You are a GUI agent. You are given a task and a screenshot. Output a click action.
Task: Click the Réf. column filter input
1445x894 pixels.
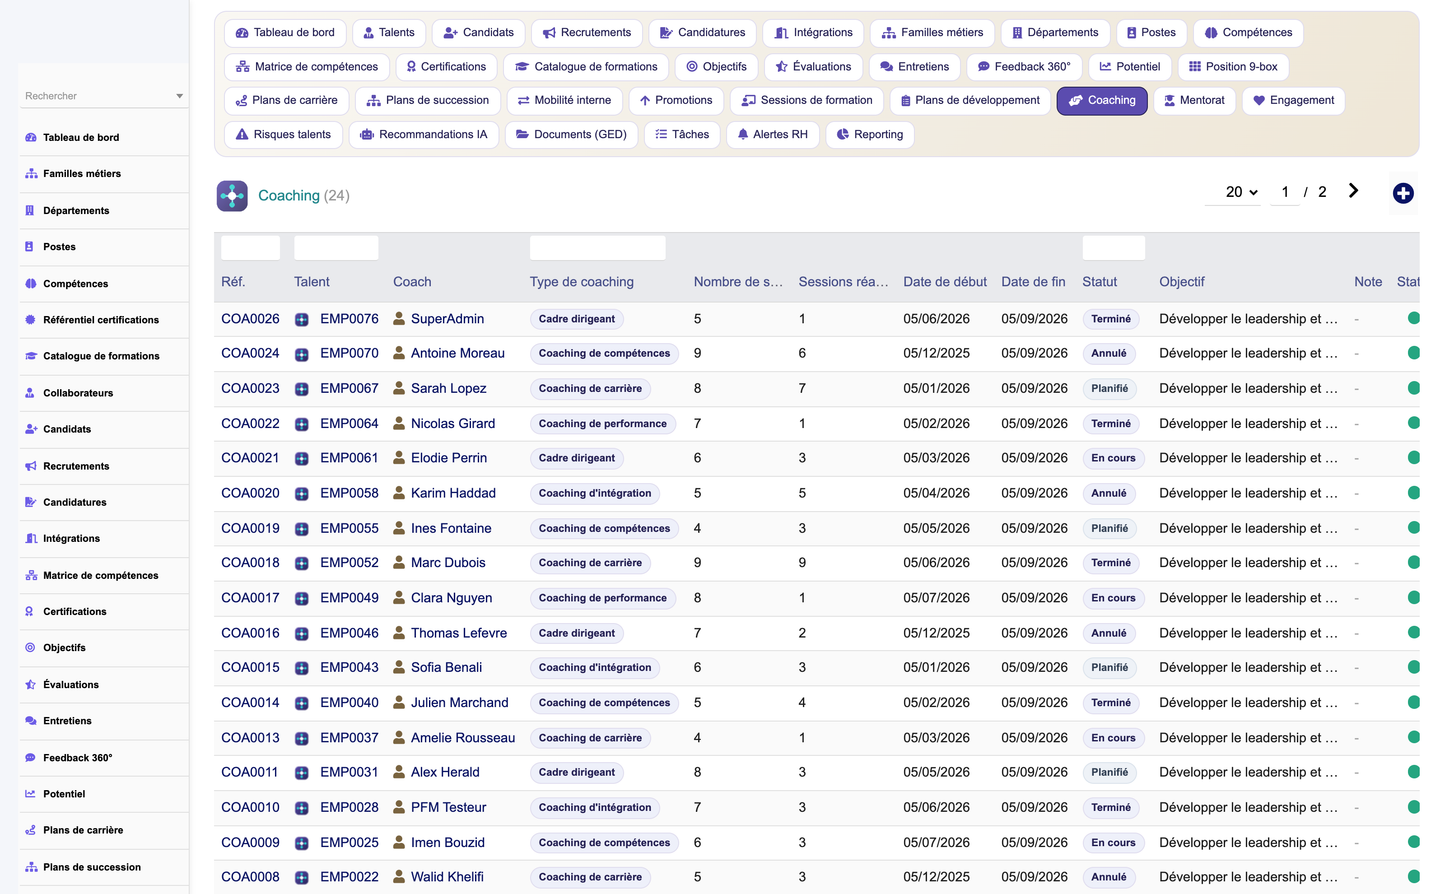click(x=250, y=248)
